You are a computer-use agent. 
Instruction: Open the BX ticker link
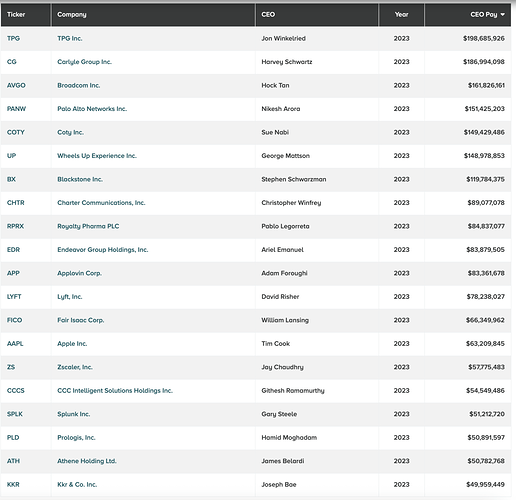[11, 179]
